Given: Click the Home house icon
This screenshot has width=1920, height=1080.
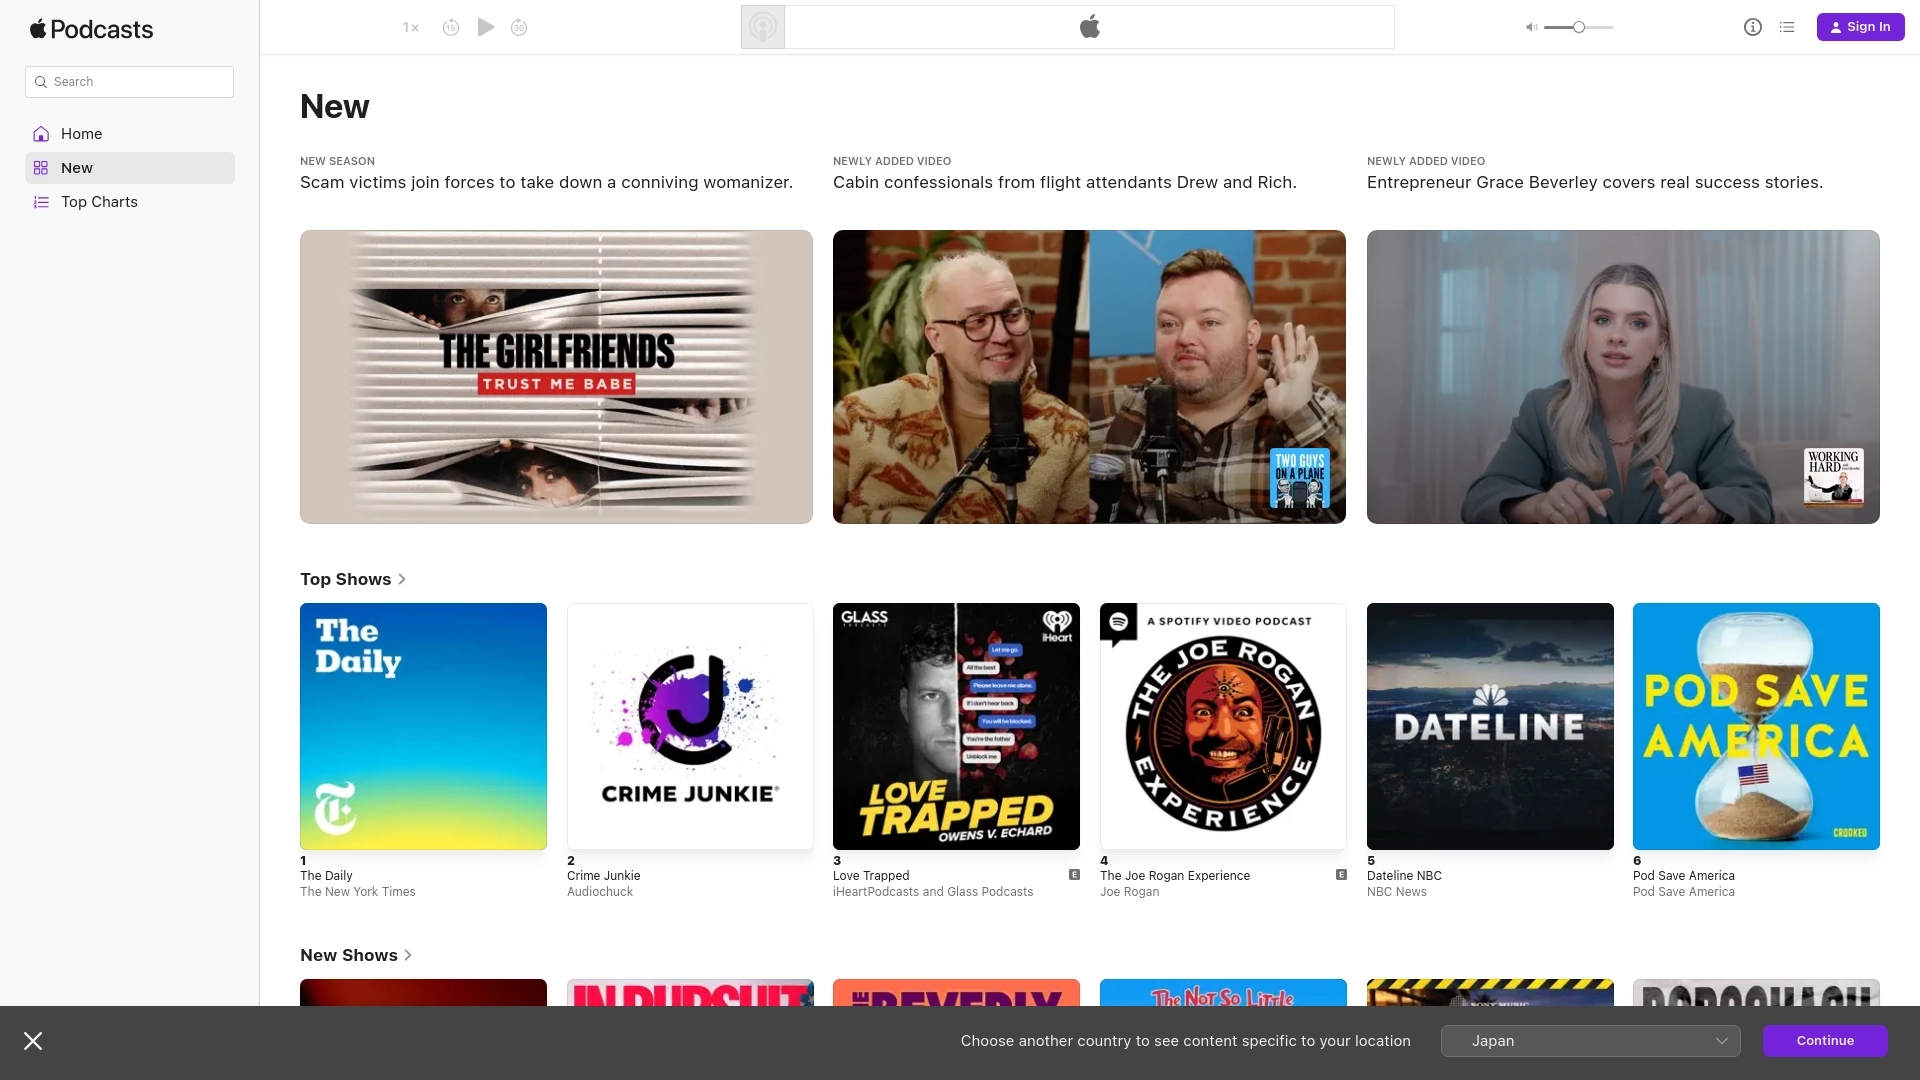Looking at the screenshot, I should (41, 134).
